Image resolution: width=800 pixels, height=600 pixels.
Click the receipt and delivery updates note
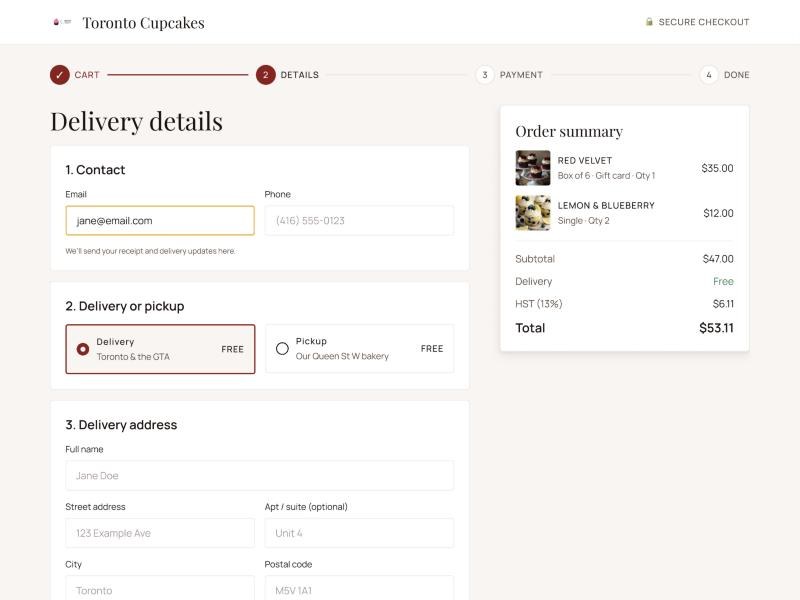tap(150, 251)
